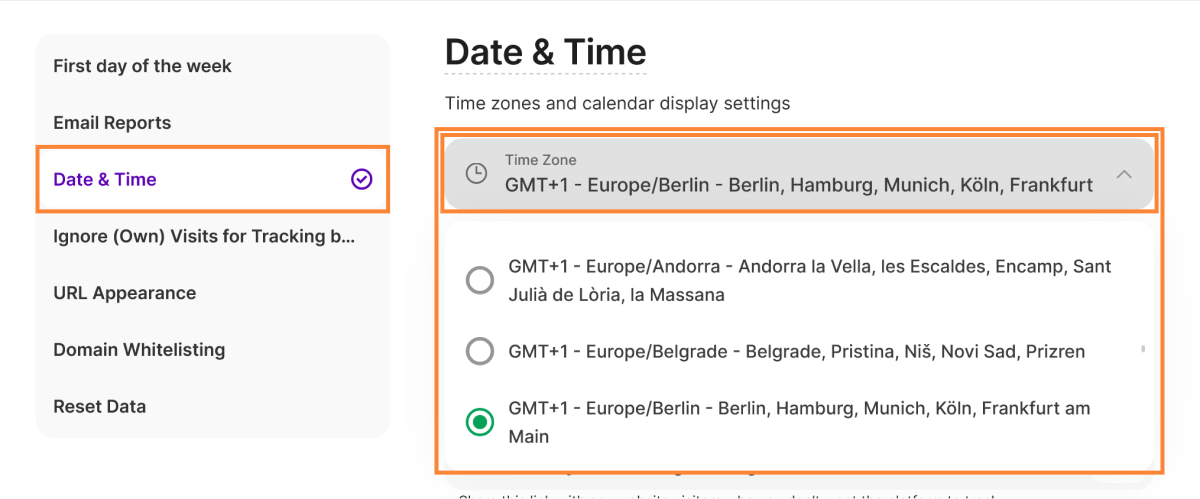1200x499 pixels.
Task: Open First day of the week settings
Action: point(142,66)
